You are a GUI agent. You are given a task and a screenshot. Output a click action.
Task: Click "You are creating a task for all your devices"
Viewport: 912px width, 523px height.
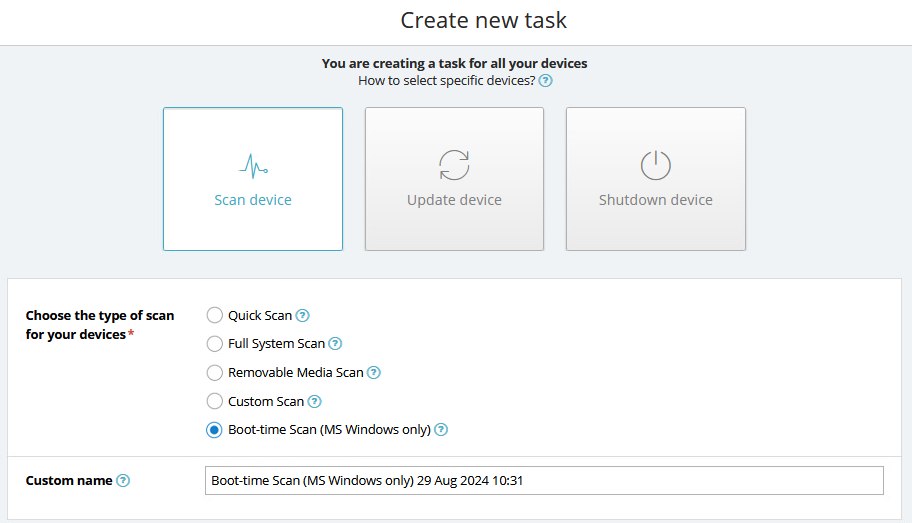454,63
